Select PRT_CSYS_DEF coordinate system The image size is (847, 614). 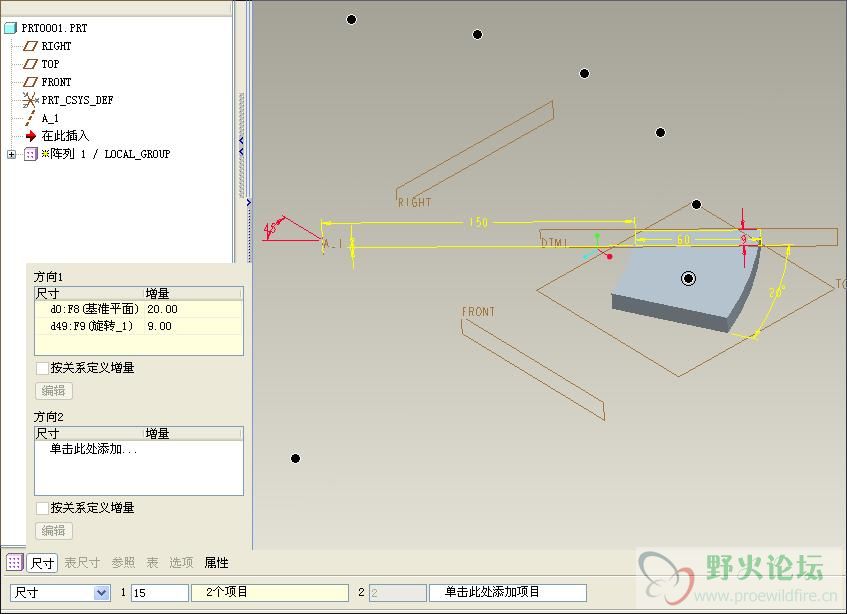tap(77, 100)
